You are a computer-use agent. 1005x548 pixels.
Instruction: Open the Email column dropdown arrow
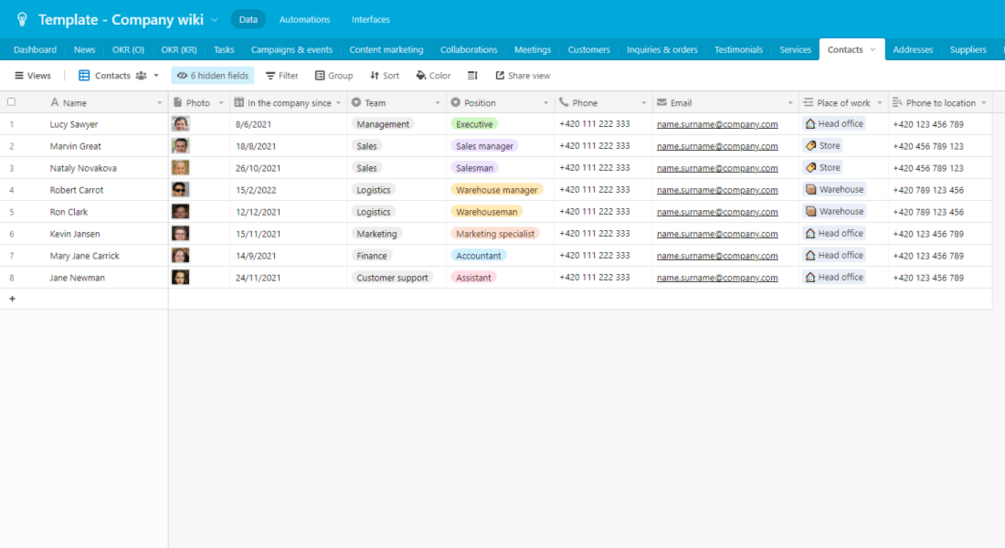(x=790, y=103)
